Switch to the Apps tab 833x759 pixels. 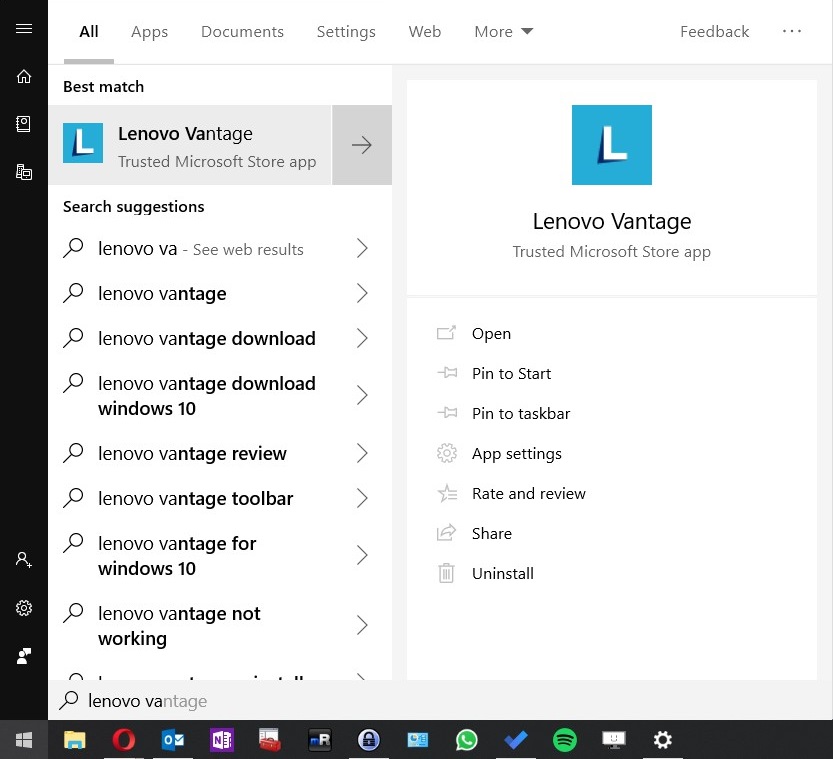pyautogui.click(x=149, y=32)
